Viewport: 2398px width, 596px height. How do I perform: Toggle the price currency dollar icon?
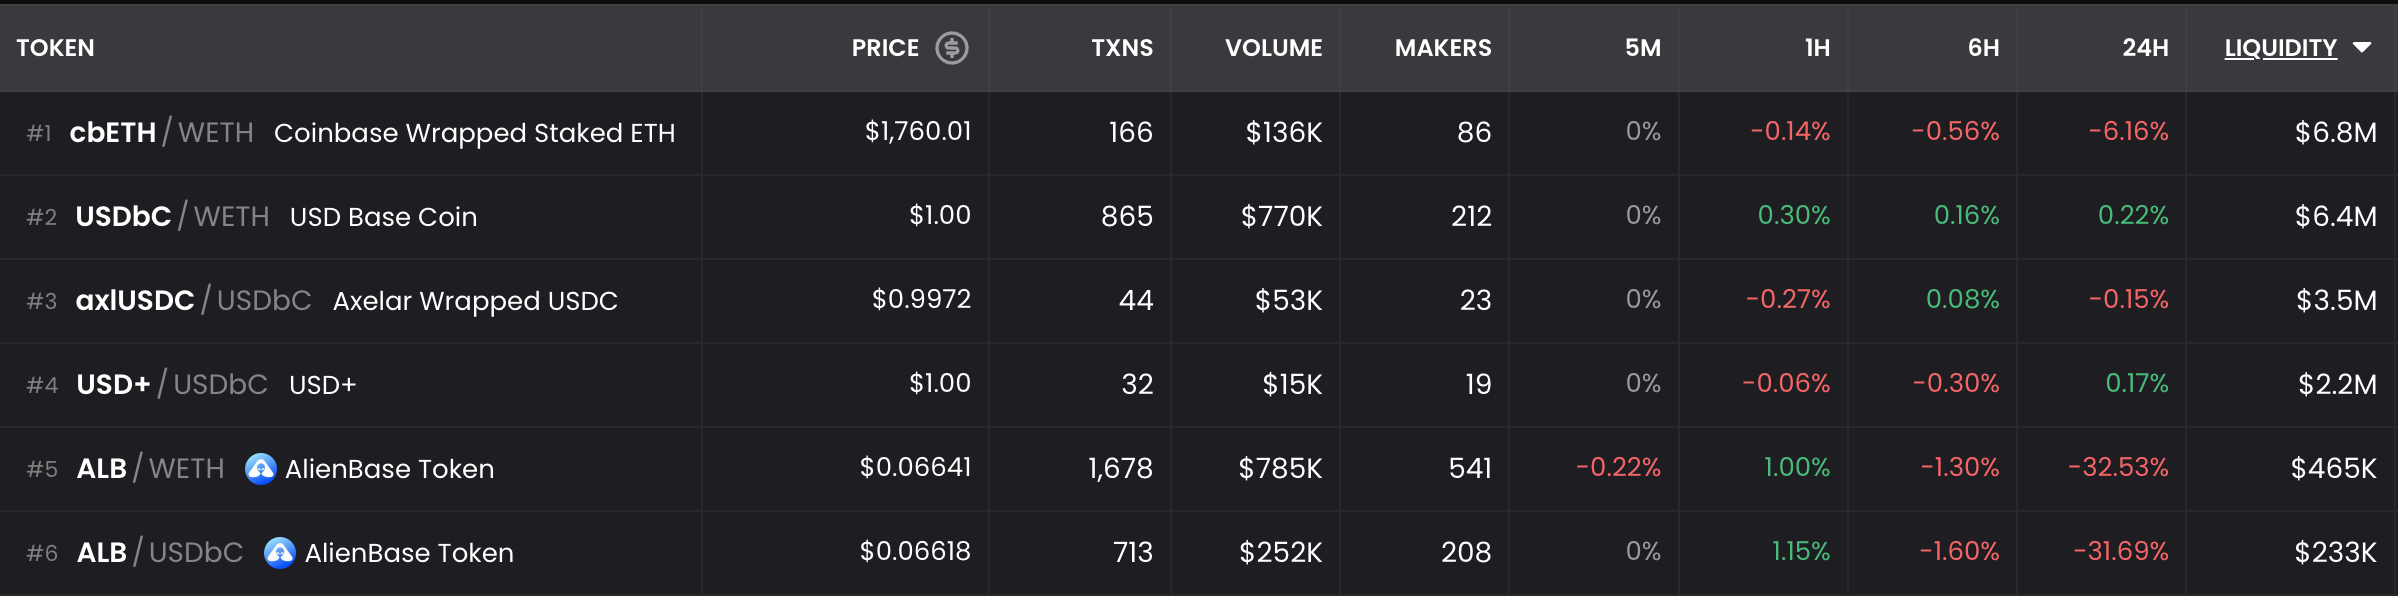tap(951, 48)
